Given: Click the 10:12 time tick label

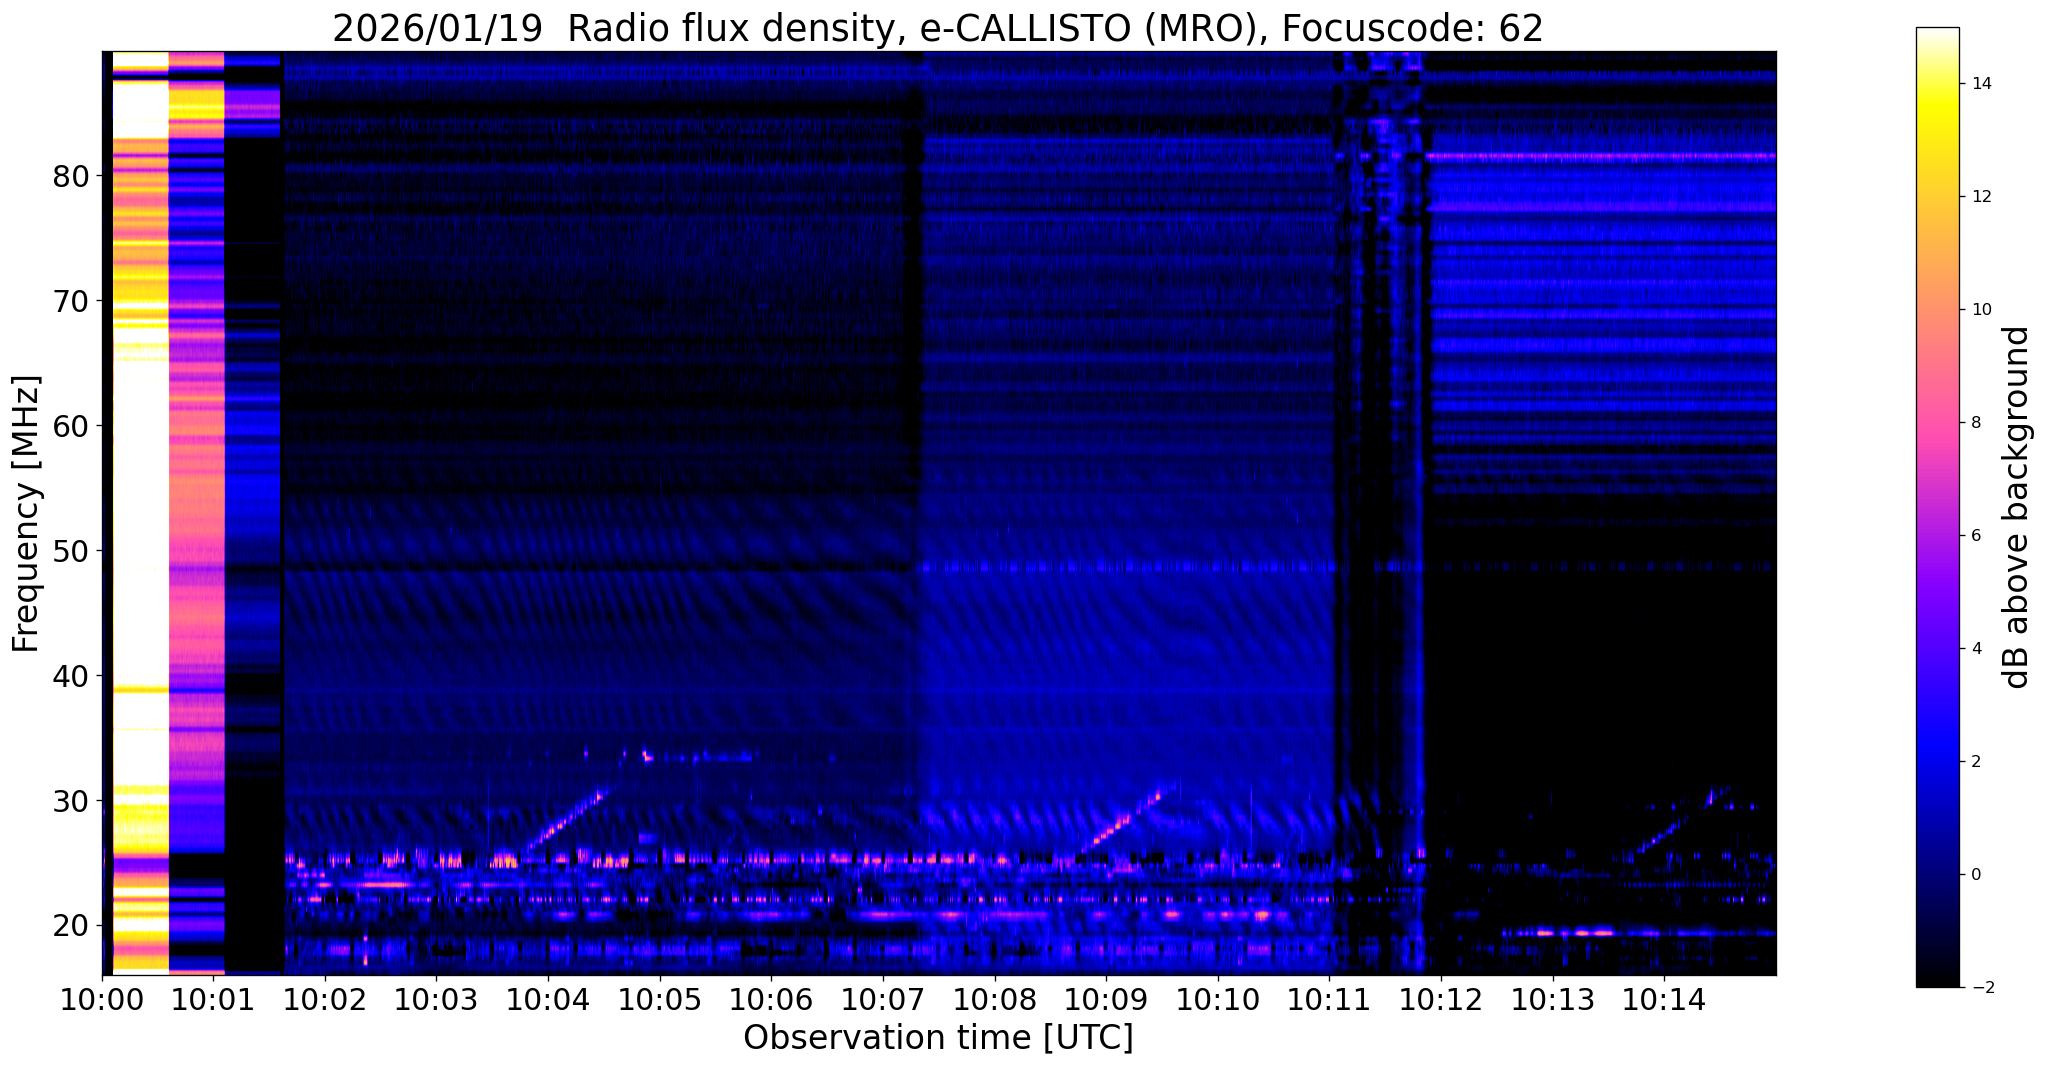Looking at the screenshot, I should [1440, 1000].
